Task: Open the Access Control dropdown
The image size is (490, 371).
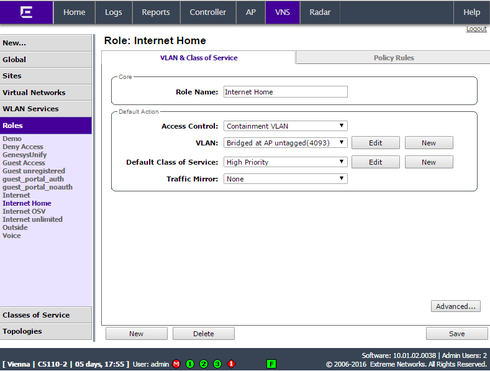Action: pos(285,126)
